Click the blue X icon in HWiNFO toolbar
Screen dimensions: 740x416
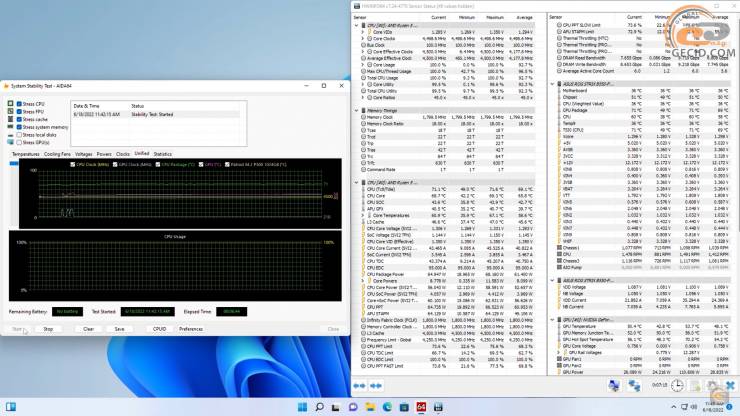pyautogui.click(x=730, y=385)
